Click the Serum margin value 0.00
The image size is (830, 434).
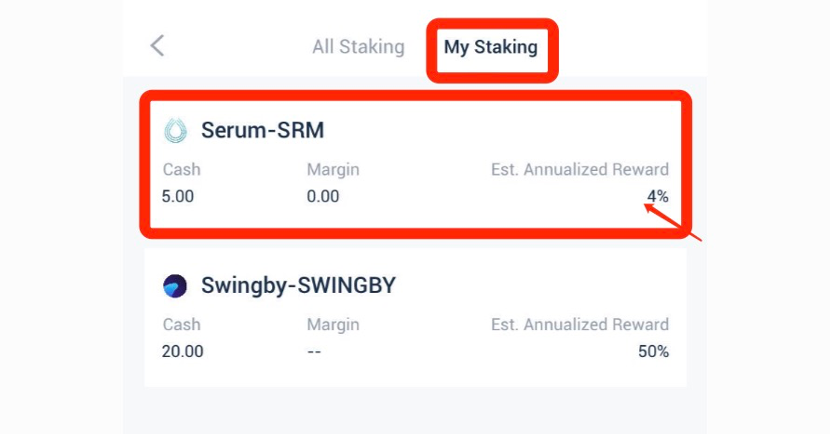pyautogui.click(x=323, y=197)
